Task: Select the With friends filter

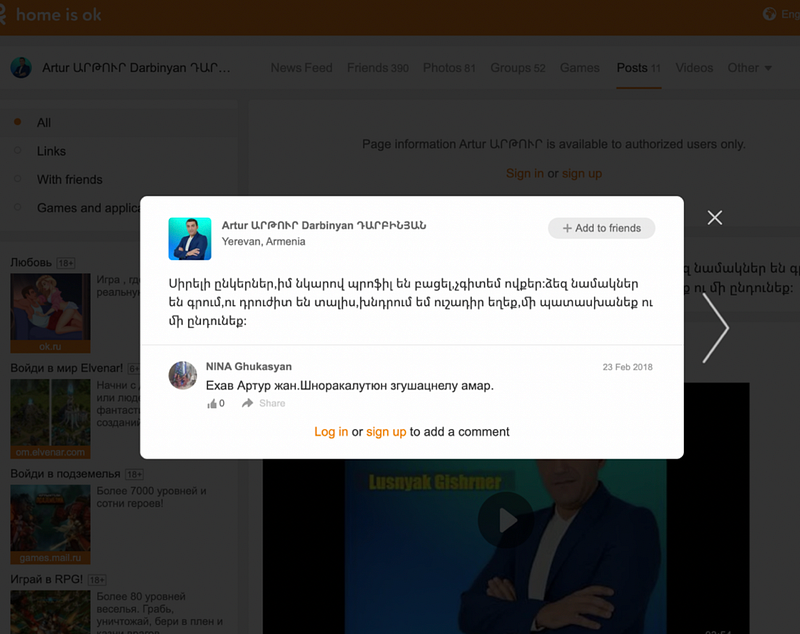Action: pyautogui.click(x=69, y=180)
